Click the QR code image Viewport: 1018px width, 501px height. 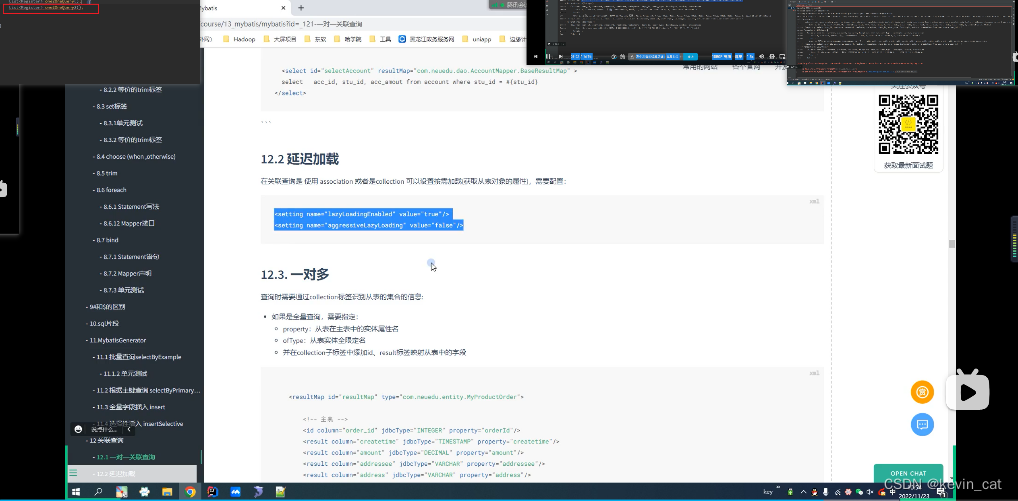click(908, 125)
